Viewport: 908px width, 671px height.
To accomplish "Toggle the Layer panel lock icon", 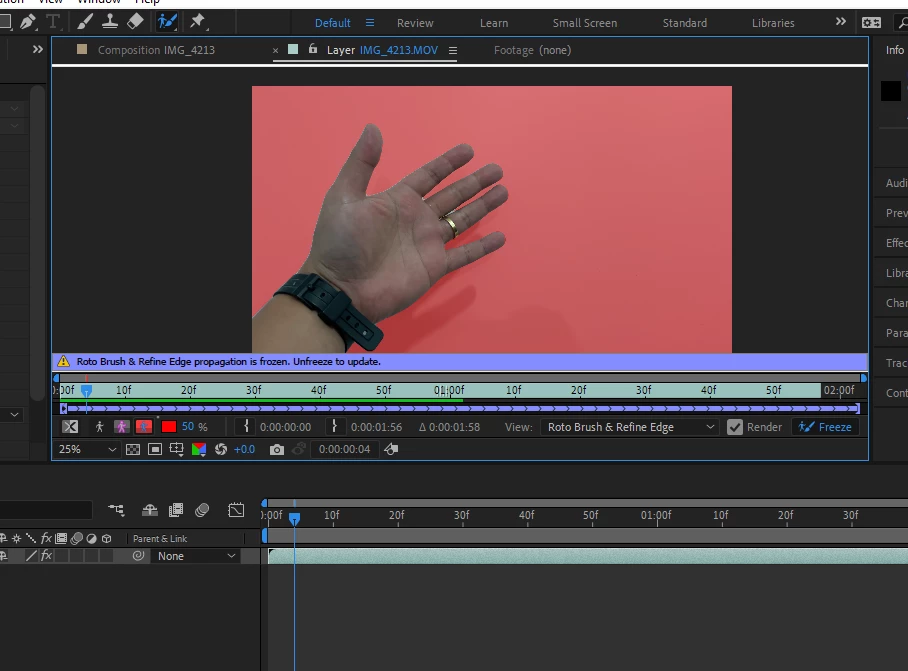I will pyautogui.click(x=313, y=49).
